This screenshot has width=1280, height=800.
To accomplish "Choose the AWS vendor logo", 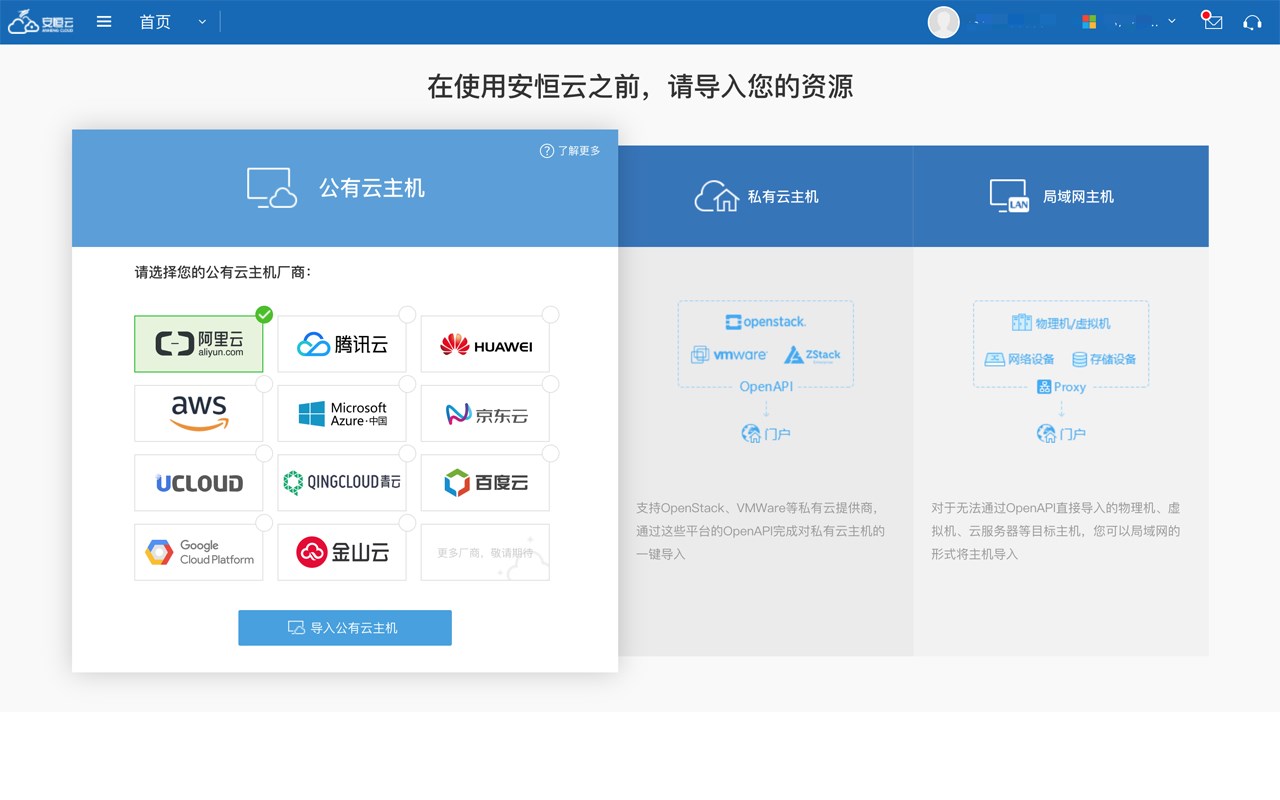I will (x=199, y=413).
